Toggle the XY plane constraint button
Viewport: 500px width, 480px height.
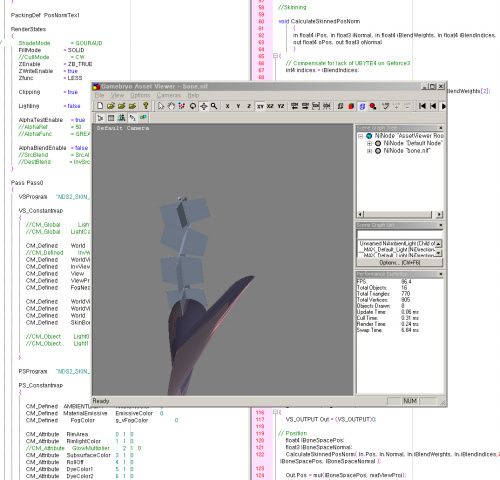pos(260,106)
